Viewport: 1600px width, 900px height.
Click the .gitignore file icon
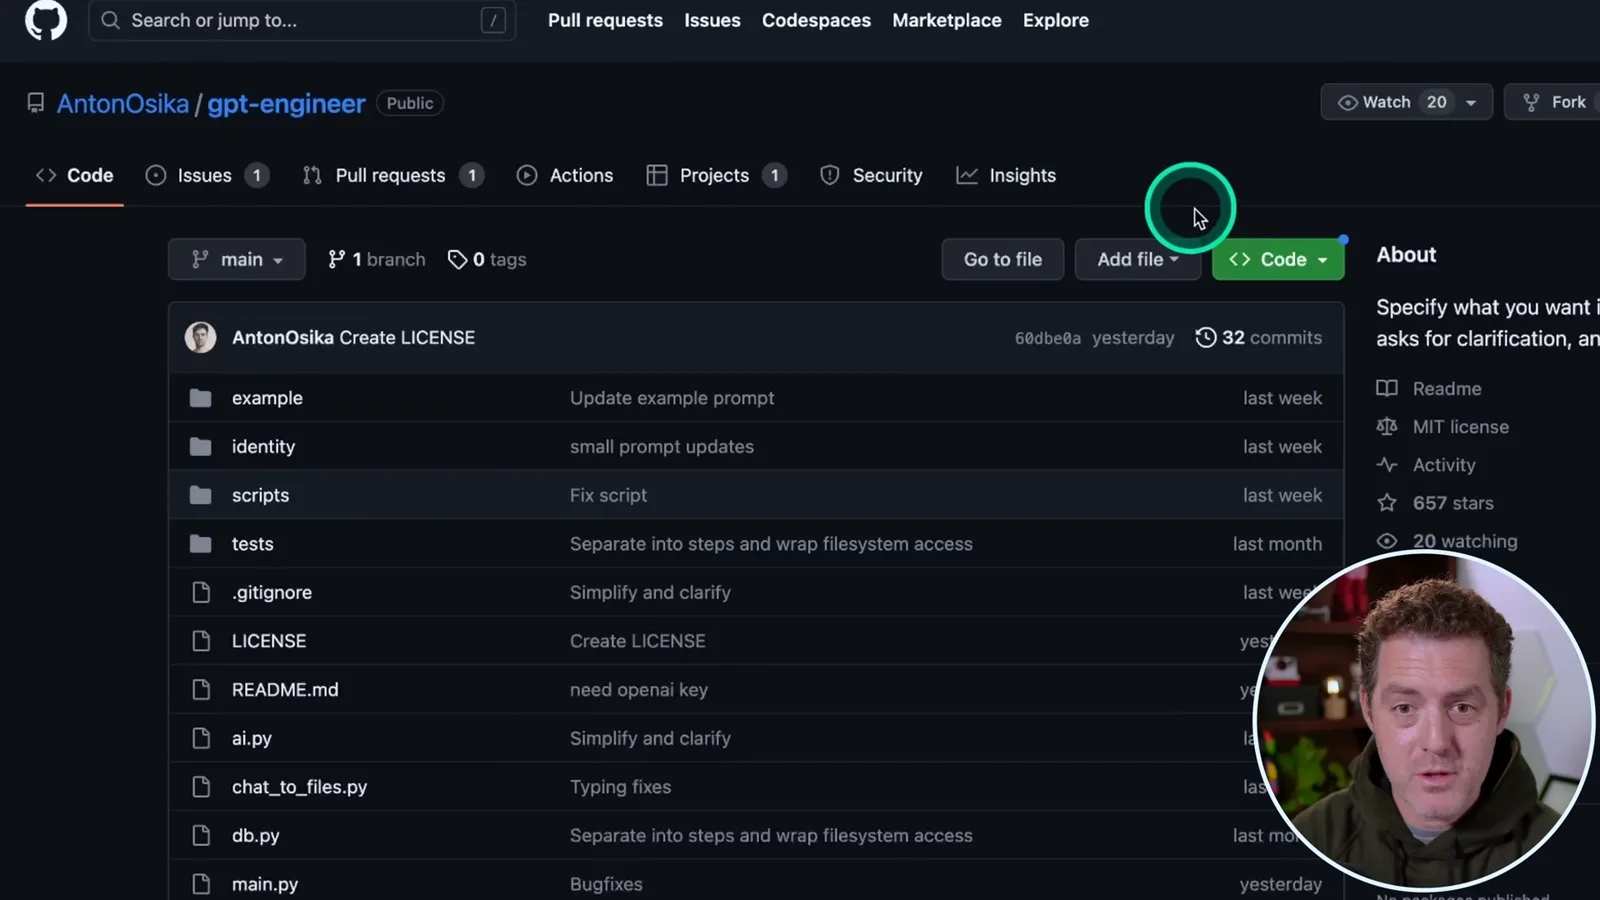(x=201, y=593)
